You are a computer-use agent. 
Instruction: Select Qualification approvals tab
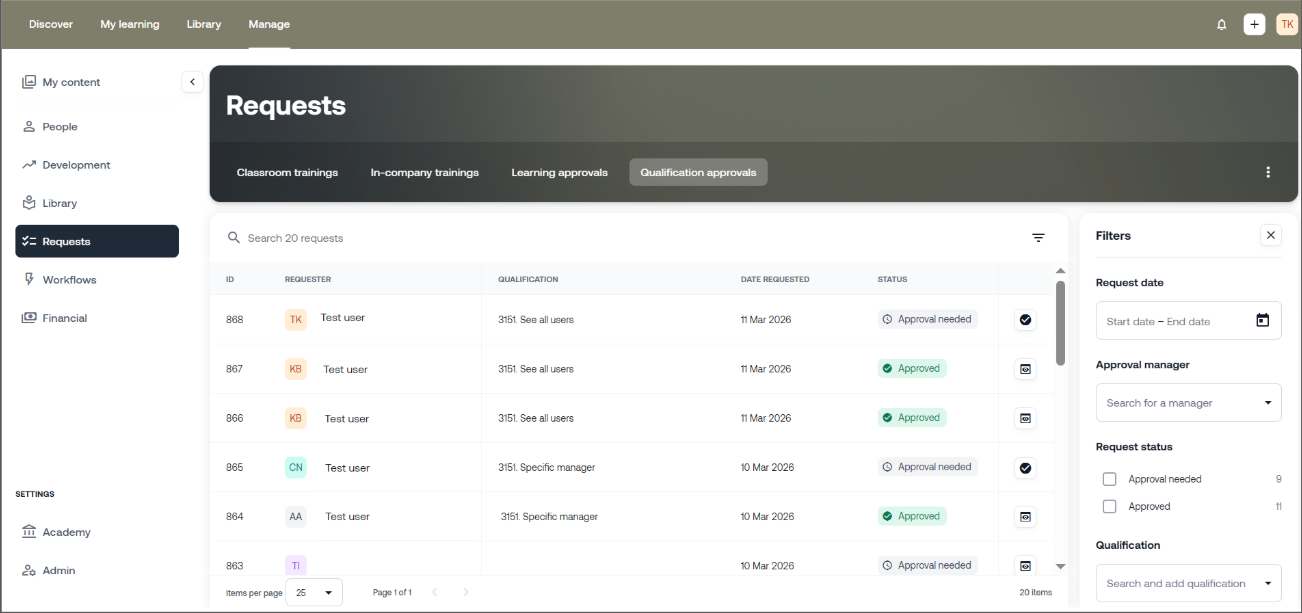(x=698, y=172)
